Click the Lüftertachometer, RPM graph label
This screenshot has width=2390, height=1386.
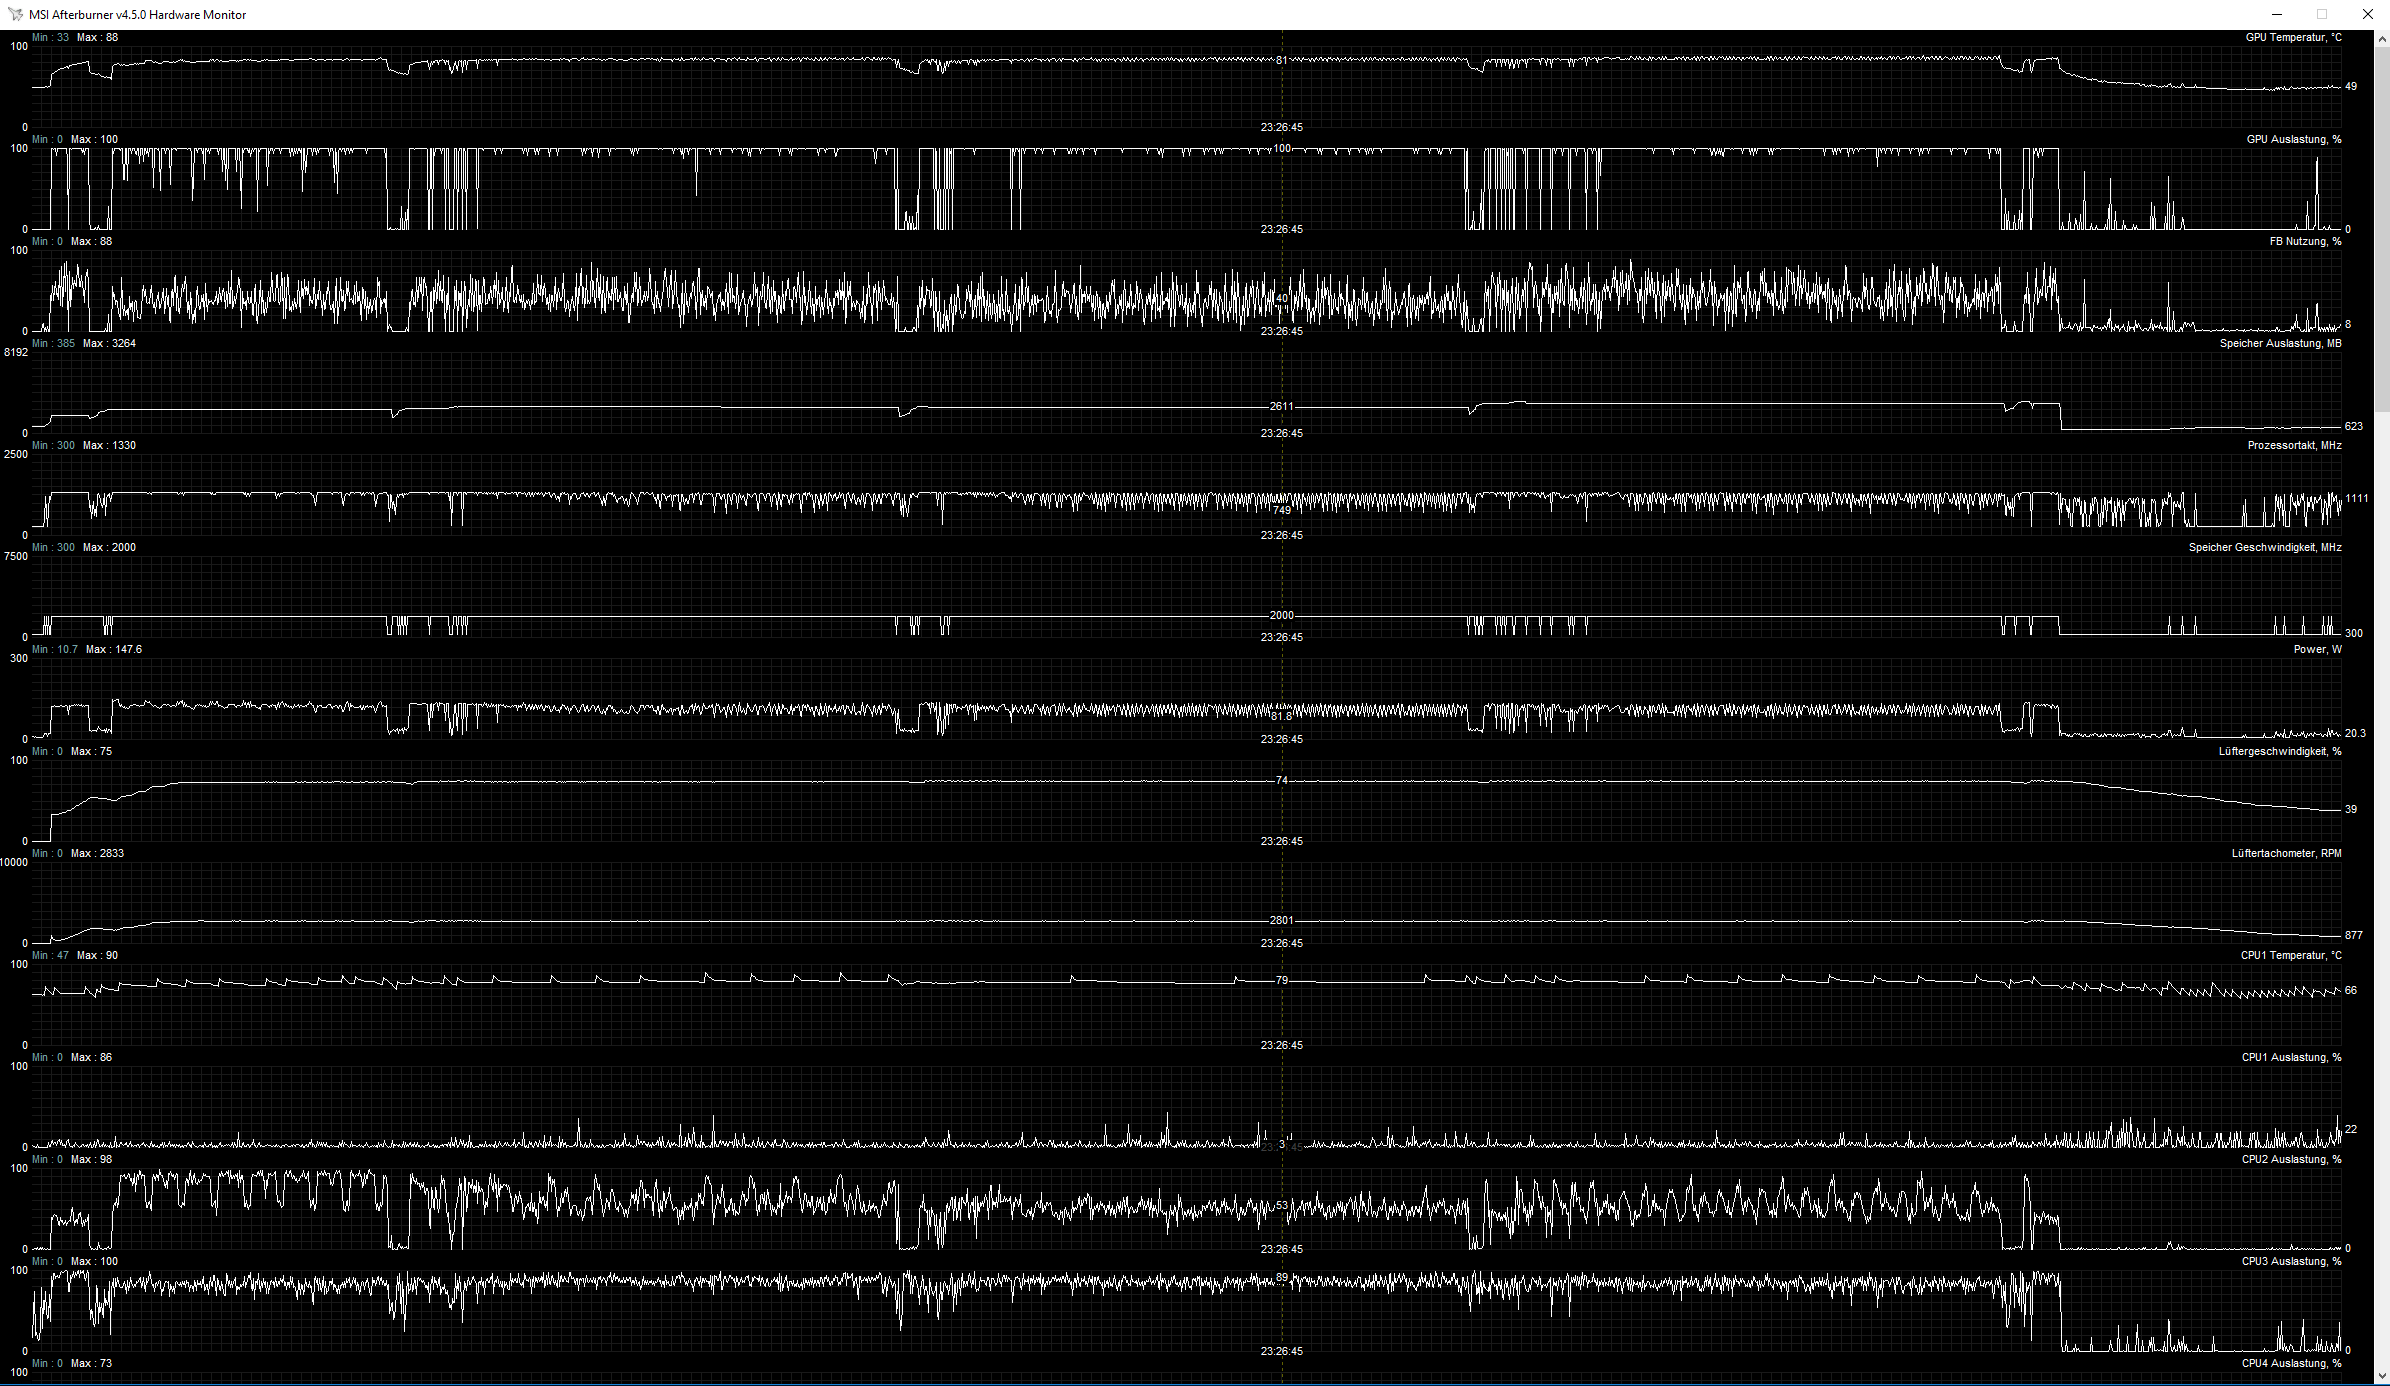coord(2286,854)
